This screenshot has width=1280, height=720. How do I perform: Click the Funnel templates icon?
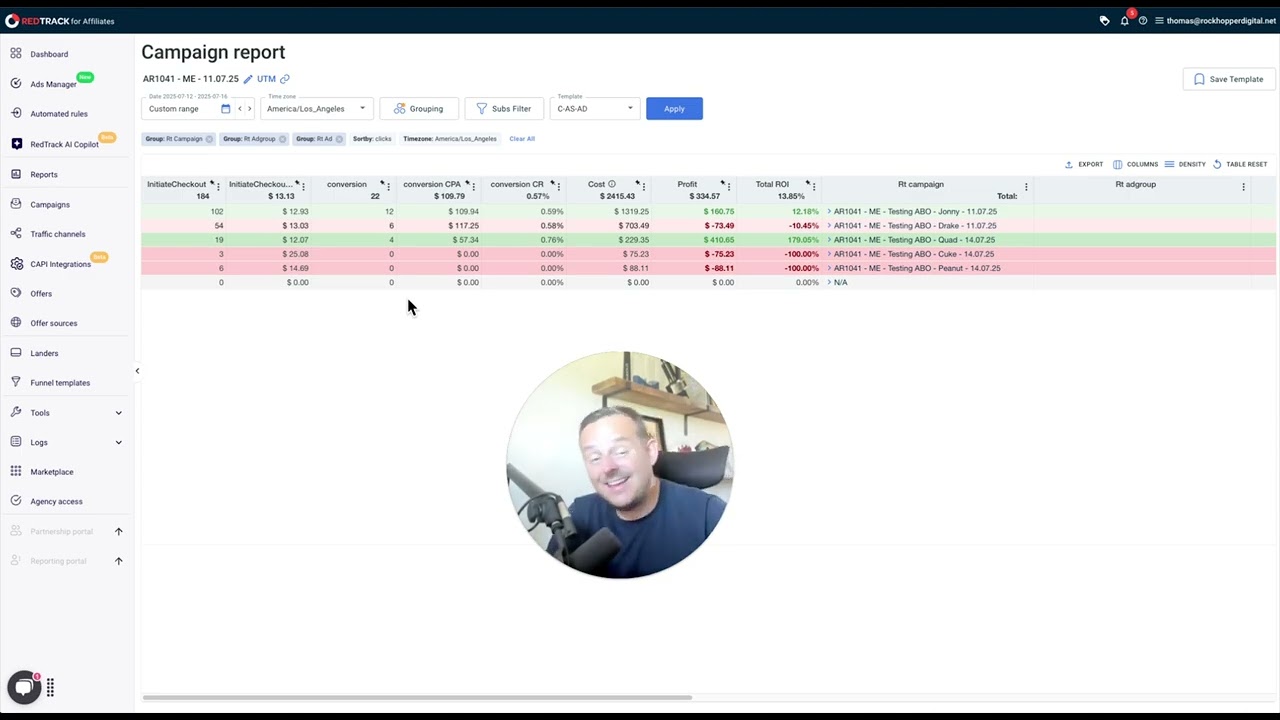(x=16, y=382)
